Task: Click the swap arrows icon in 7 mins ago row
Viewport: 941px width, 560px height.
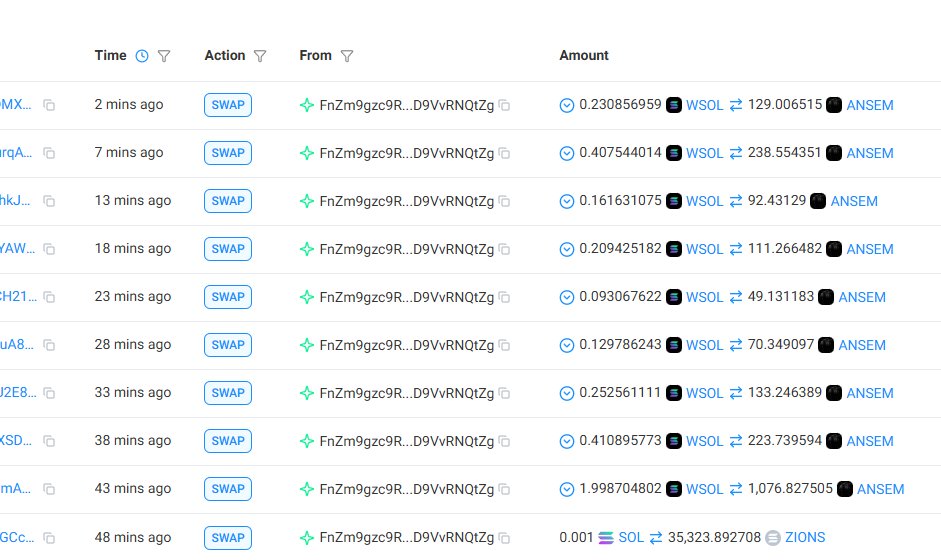Action: pos(736,153)
